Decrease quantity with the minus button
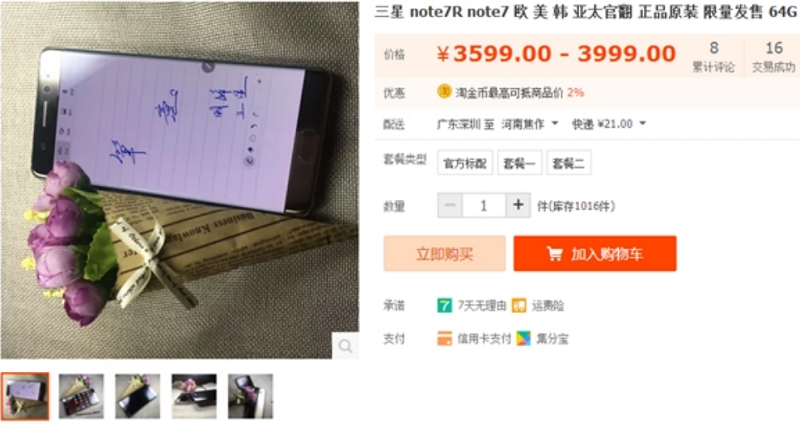Image resolution: width=800 pixels, height=427 pixels. (x=450, y=205)
